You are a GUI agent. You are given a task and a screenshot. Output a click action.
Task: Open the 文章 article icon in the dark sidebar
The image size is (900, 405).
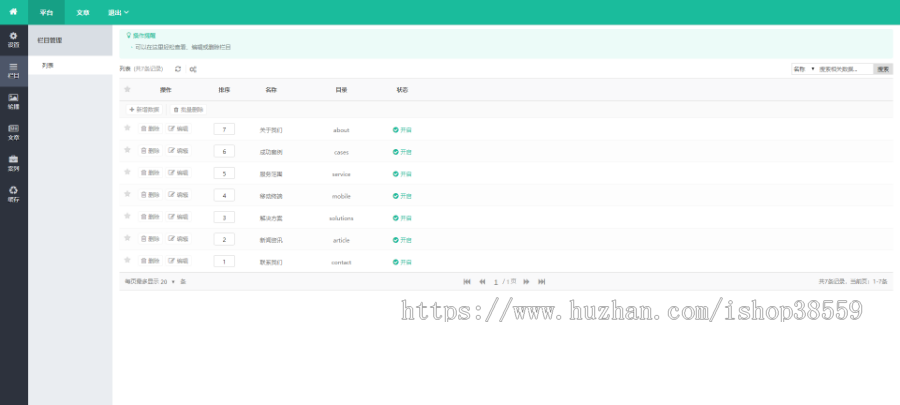point(14,133)
